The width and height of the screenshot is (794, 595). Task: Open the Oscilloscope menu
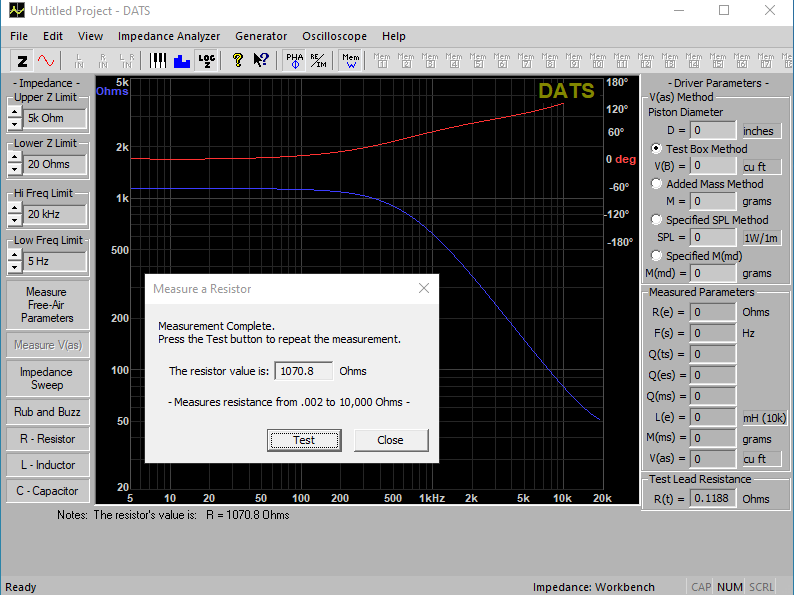(334, 36)
